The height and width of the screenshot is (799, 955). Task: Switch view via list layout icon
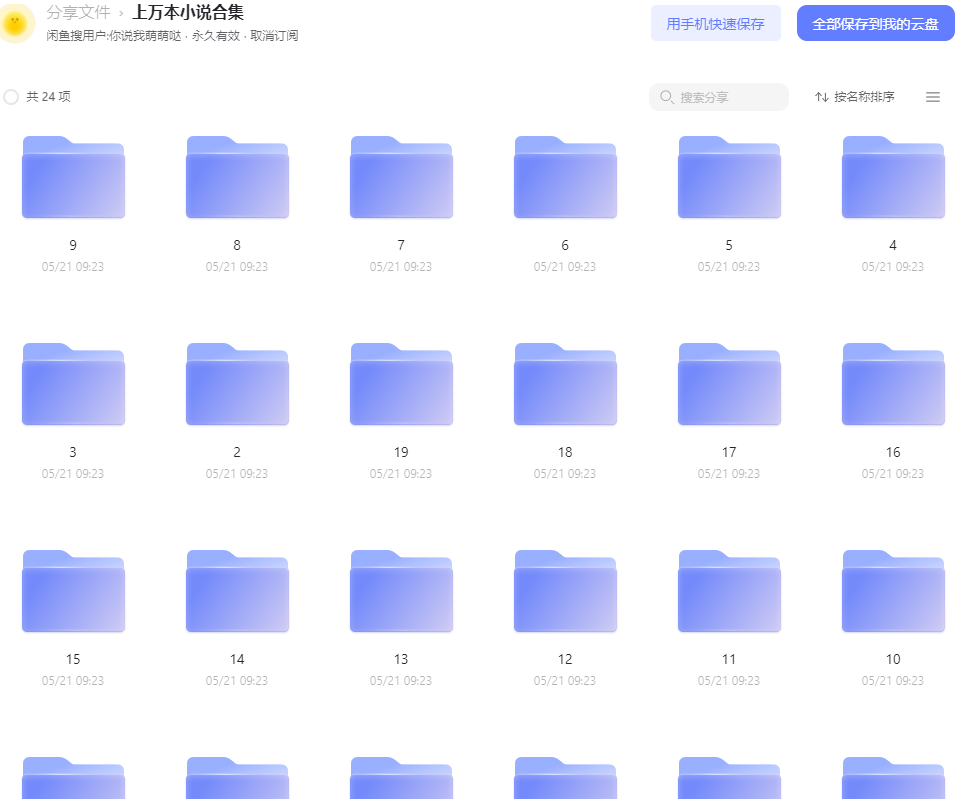point(932,97)
